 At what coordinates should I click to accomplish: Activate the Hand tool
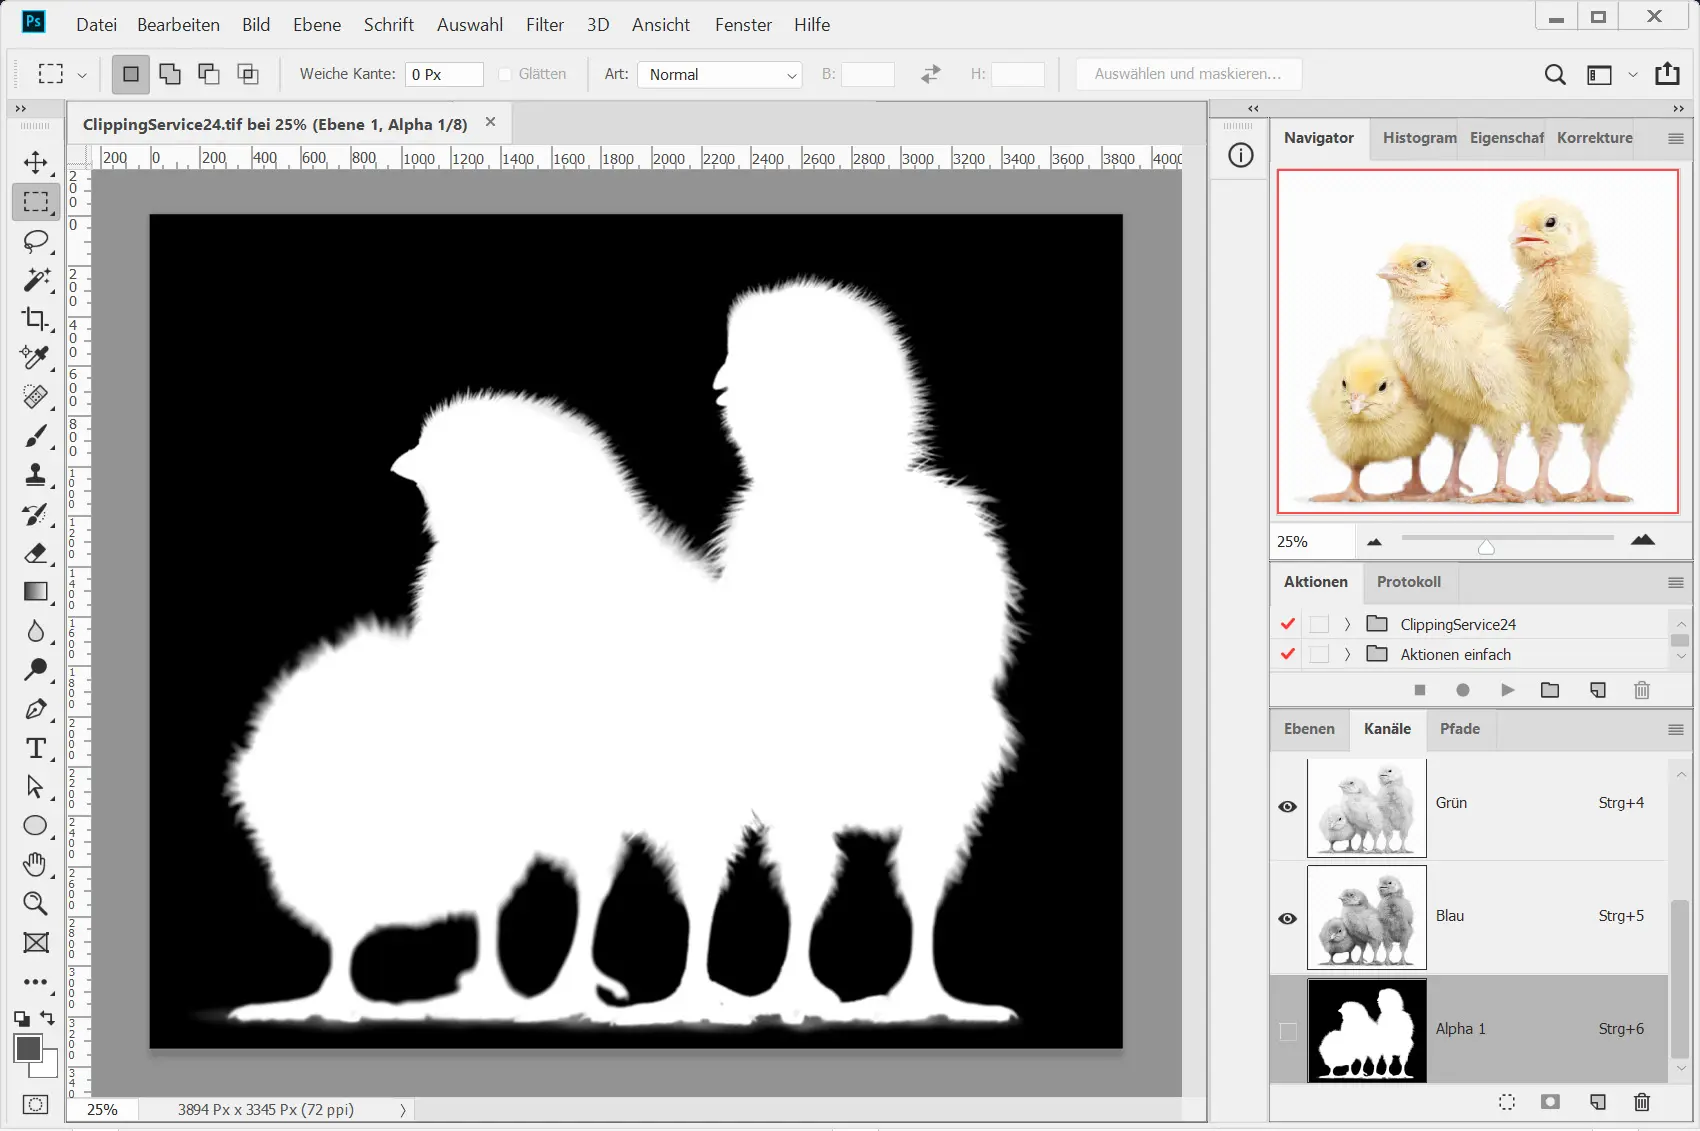(36, 865)
